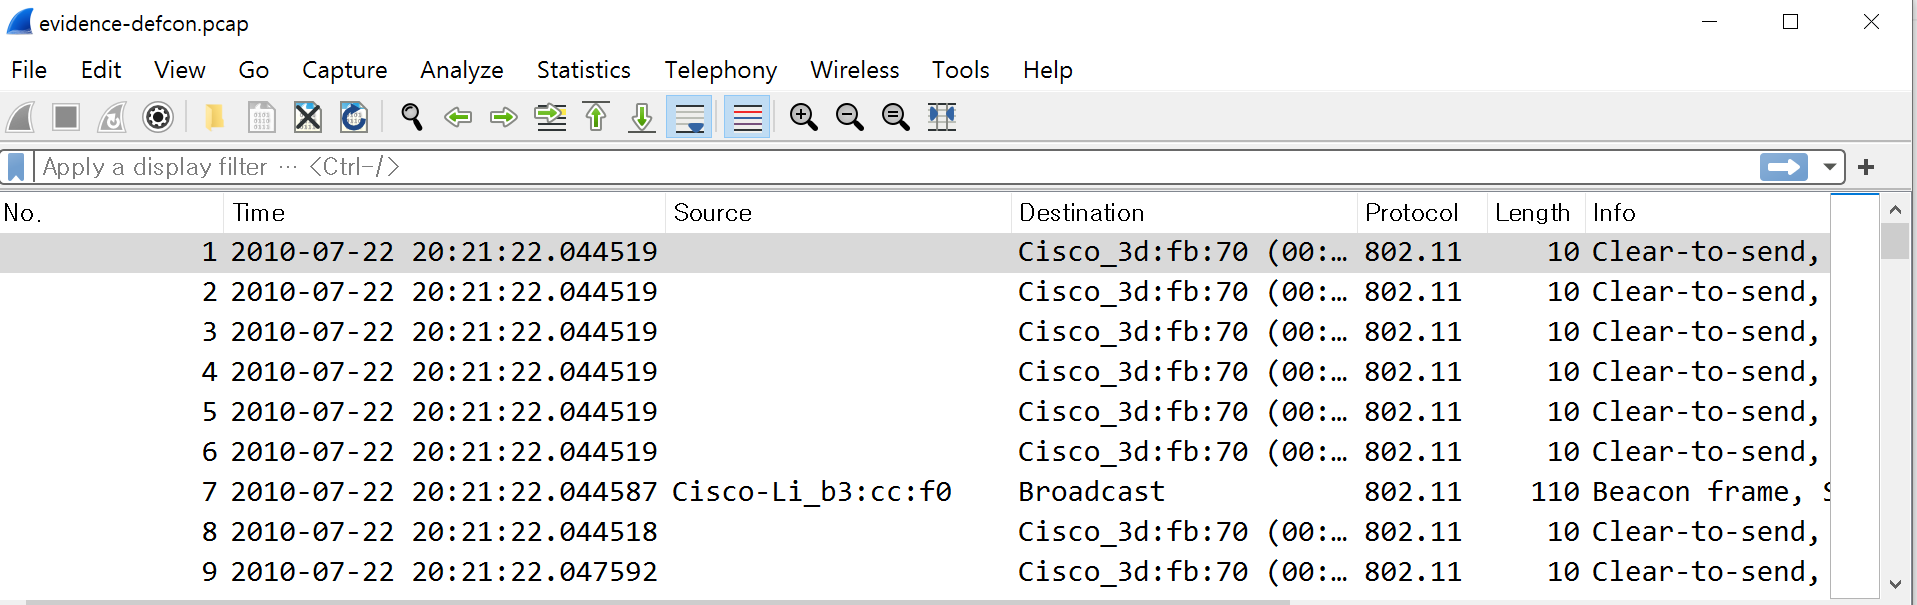Open the Capture menu

[x=345, y=70]
